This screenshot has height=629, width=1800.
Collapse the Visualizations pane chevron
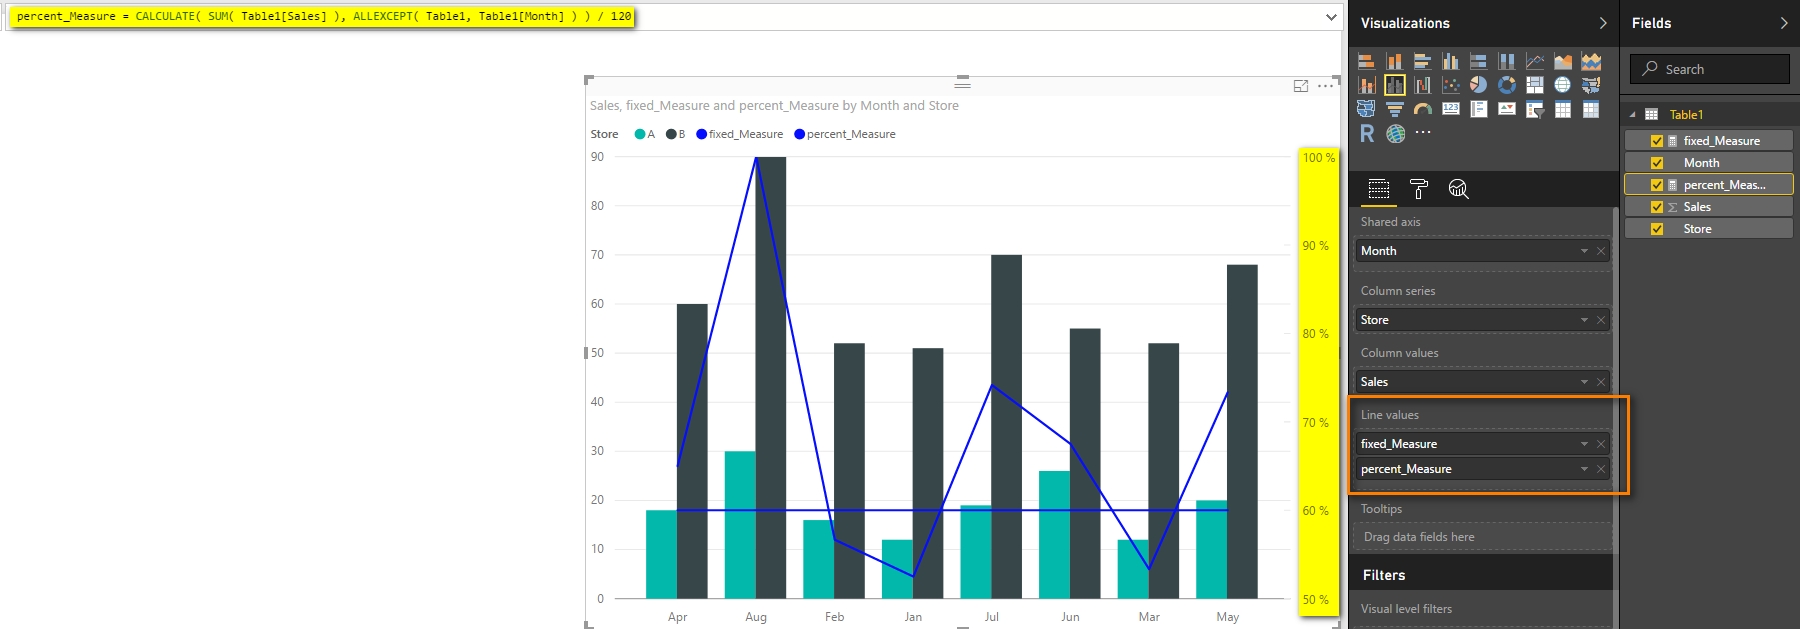1603,23
